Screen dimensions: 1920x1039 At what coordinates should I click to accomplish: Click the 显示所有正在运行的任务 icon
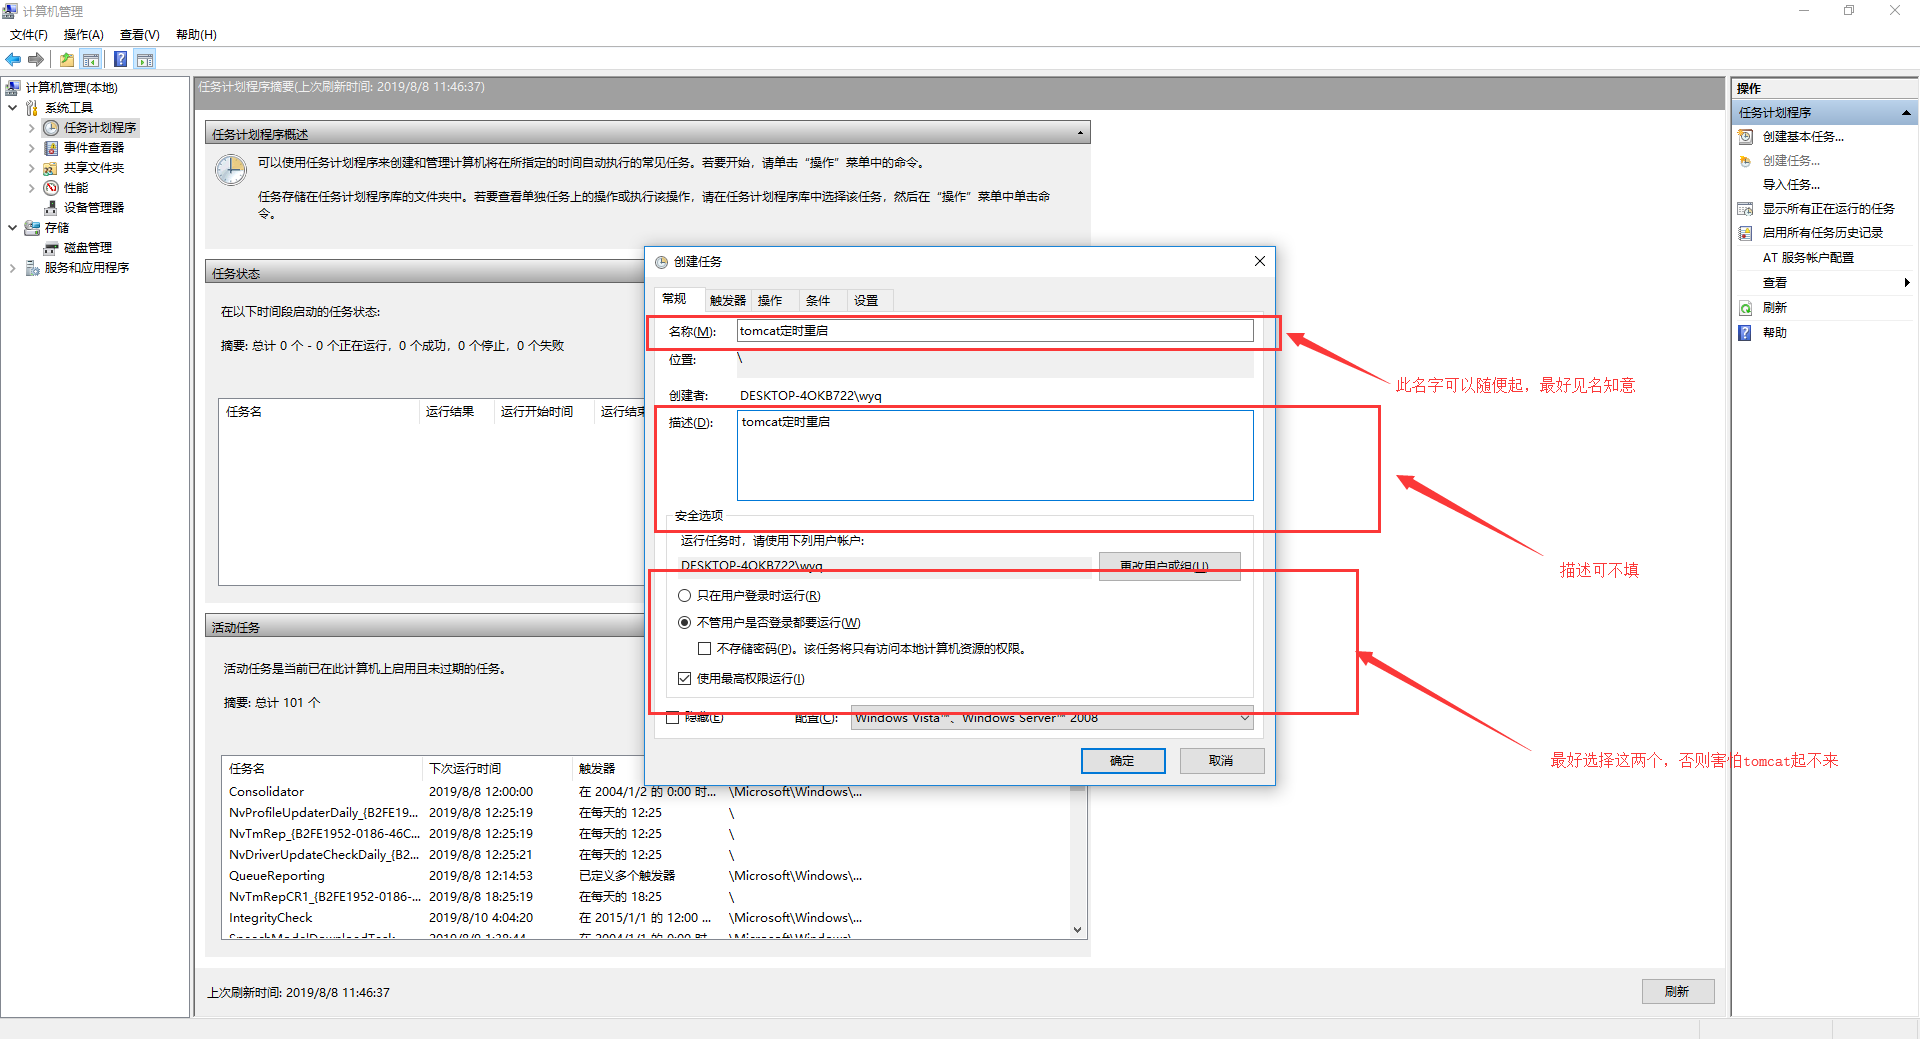[x=1745, y=209]
